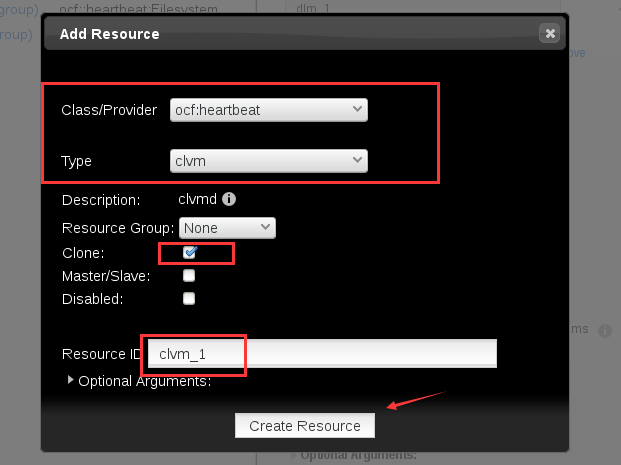Click the info icon beside clvmd description
This screenshot has height=465, width=621.
click(229, 199)
